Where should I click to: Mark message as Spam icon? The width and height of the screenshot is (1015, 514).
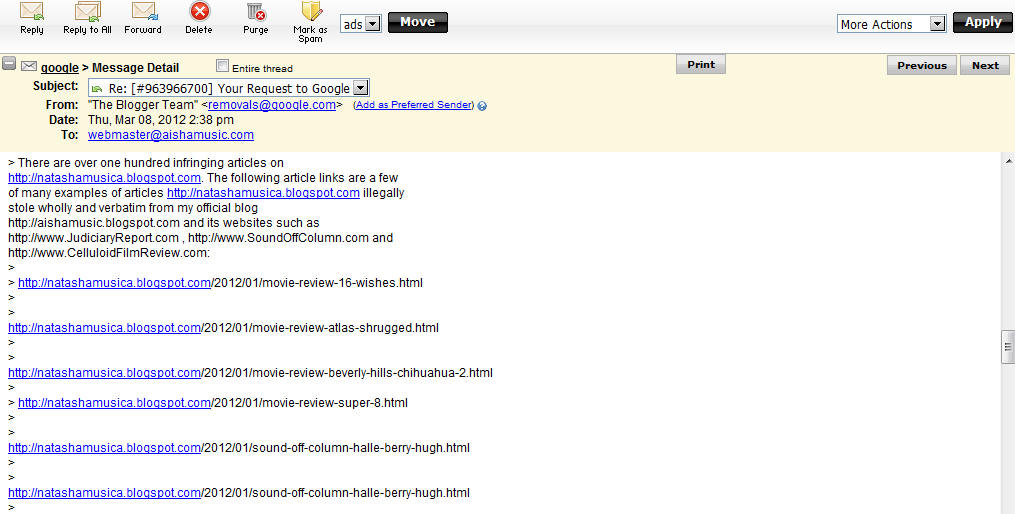(x=311, y=11)
